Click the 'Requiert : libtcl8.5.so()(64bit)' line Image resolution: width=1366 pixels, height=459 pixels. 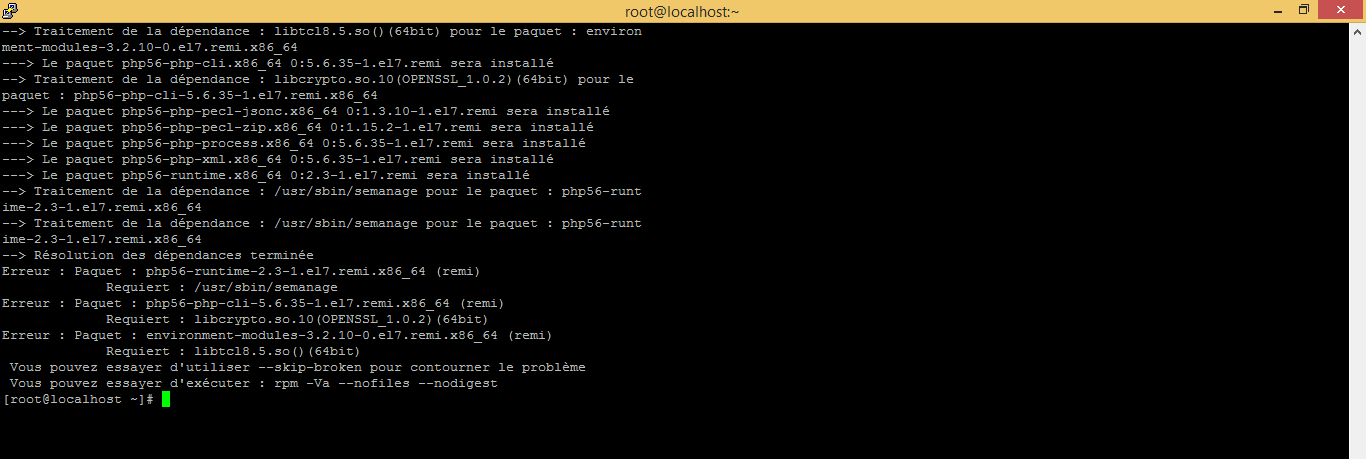click(232, 351)
